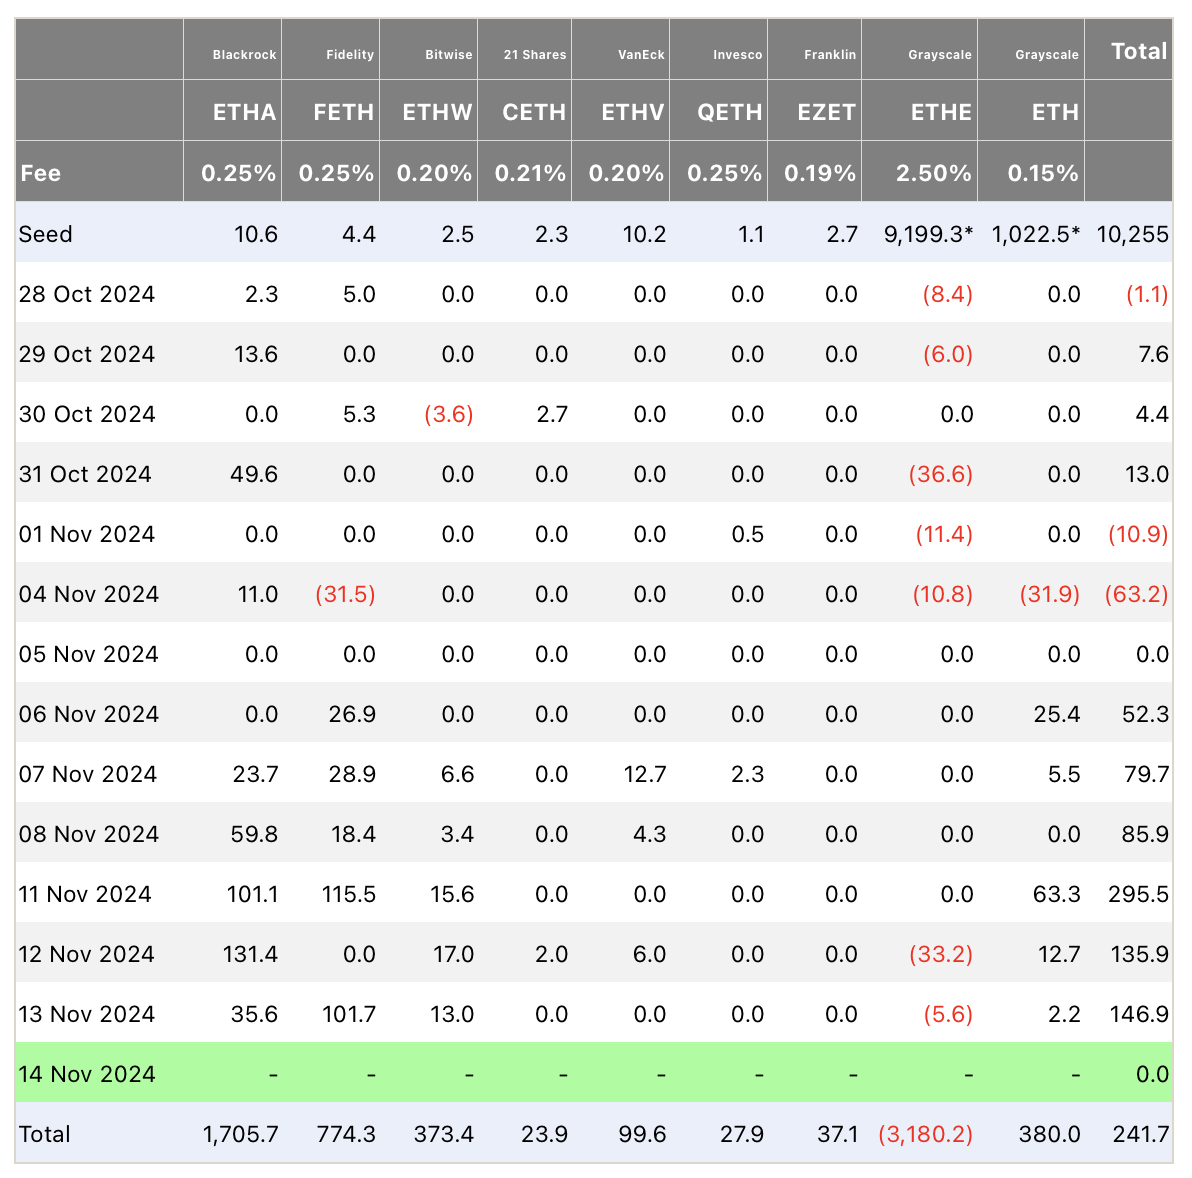
Task: Click the 0.15% fee value
Action: (1042, 173)
